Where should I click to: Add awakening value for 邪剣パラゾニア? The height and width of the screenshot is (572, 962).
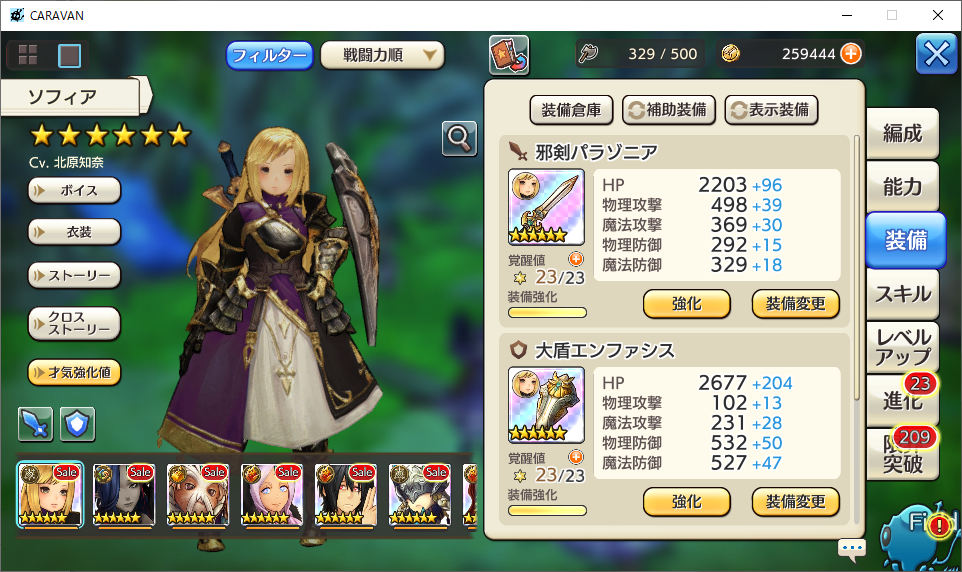pyautogui.click(x=576, y=259)
